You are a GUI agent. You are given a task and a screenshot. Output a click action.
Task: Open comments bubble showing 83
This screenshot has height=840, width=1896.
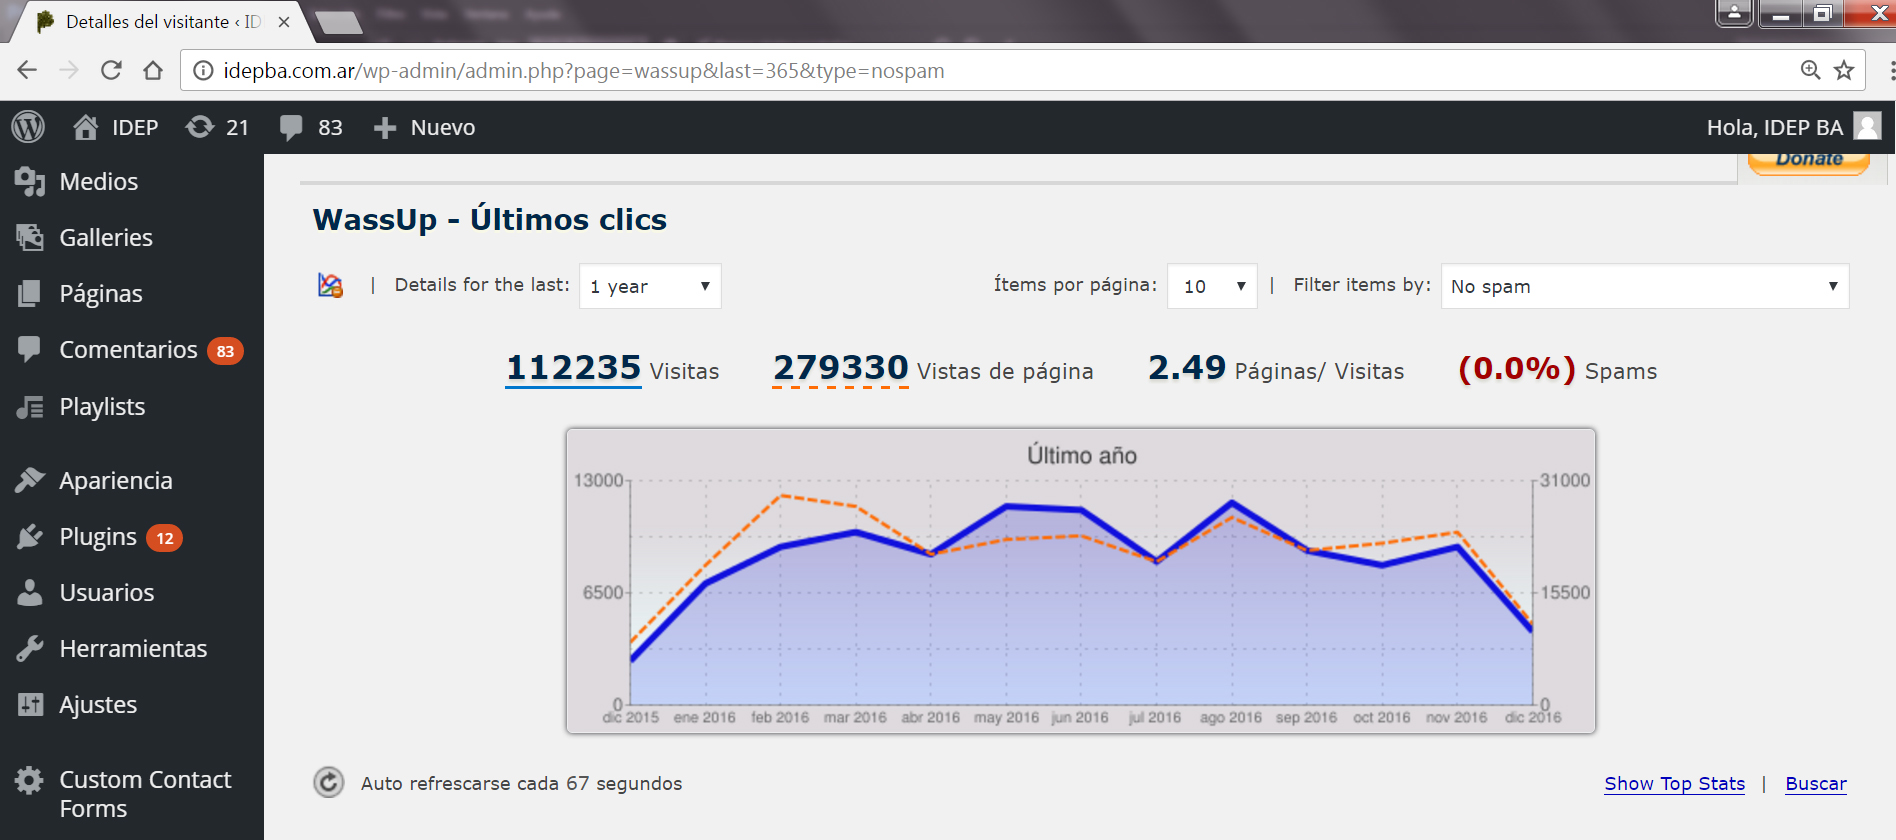(291, 128)
